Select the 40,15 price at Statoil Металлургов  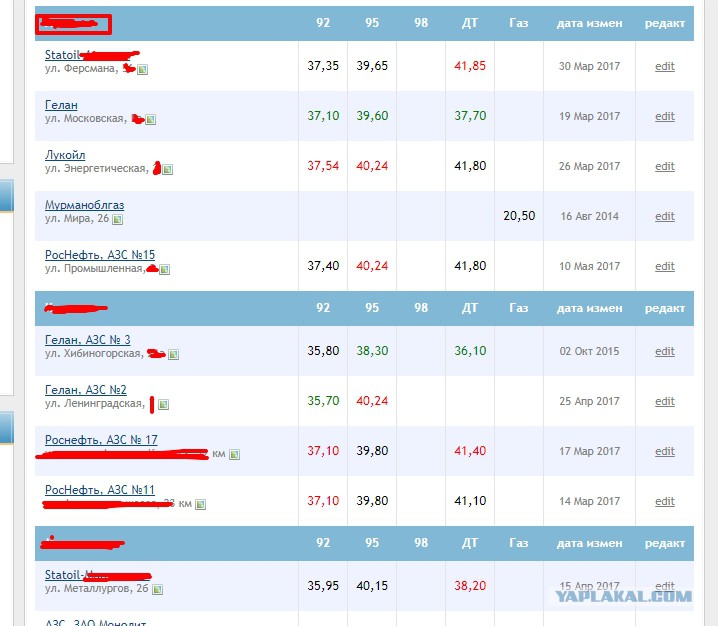click(x=372, y=586)
